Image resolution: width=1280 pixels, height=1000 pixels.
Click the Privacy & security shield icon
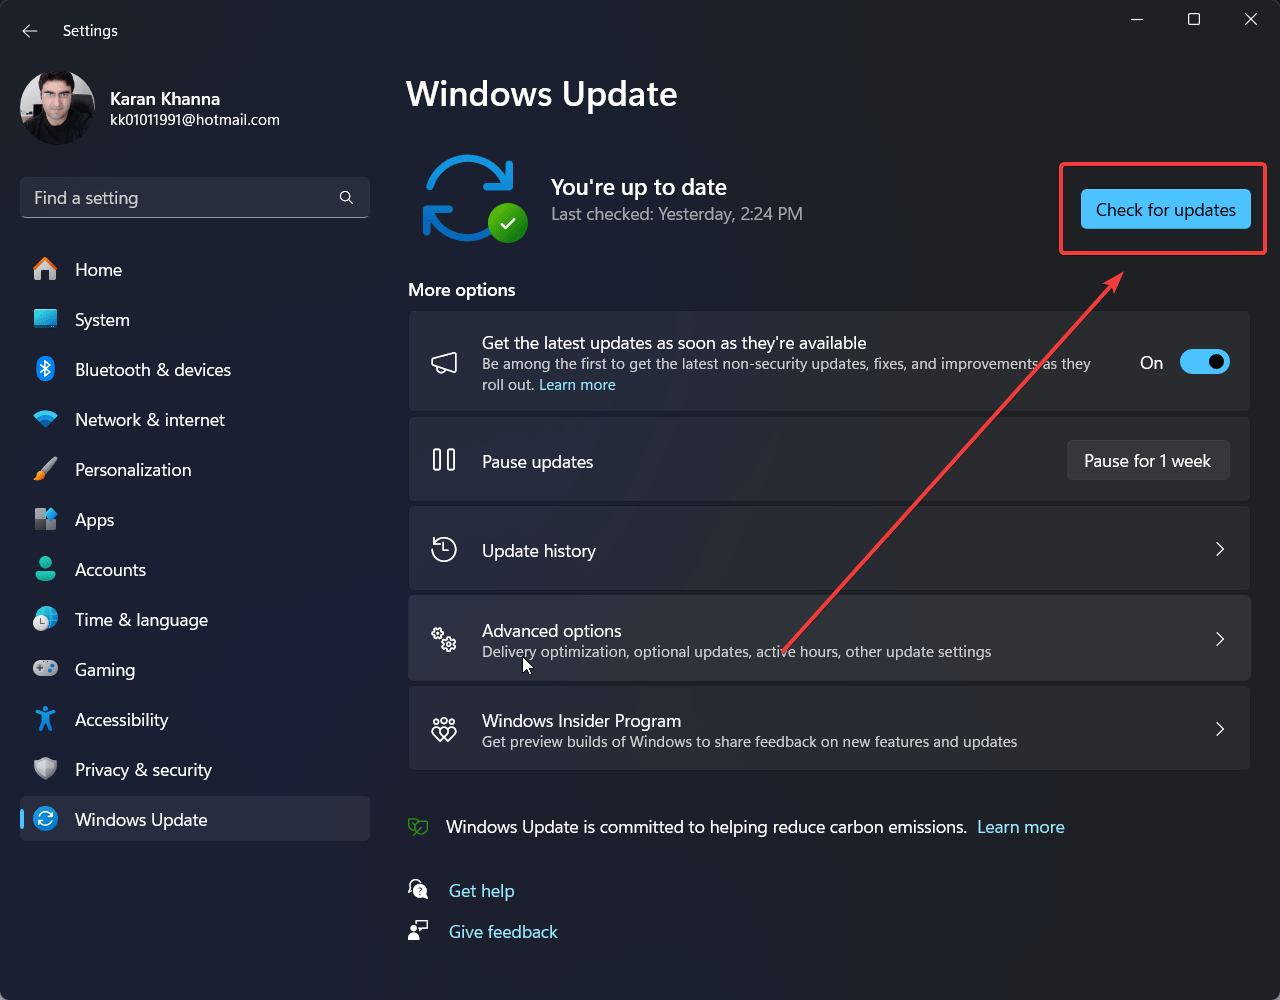click(x=45, y=769)
